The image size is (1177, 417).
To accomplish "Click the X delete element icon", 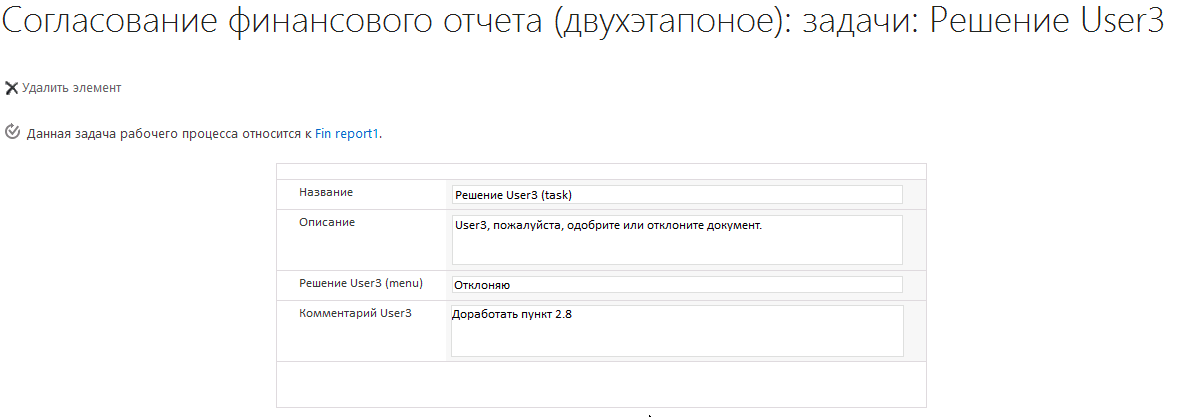I will coord(12,88).
